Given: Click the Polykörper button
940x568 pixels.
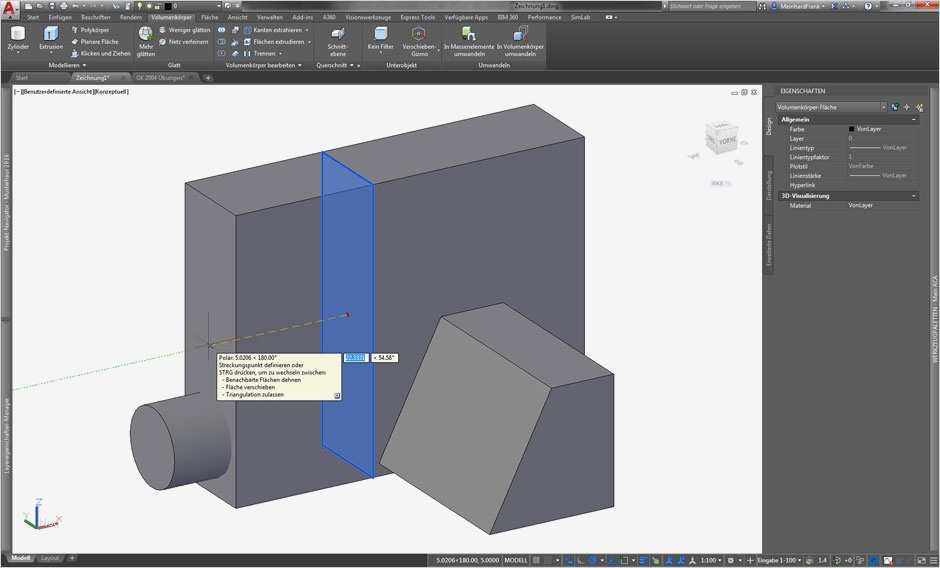Looking at the screenshot, I should [95, 30].
